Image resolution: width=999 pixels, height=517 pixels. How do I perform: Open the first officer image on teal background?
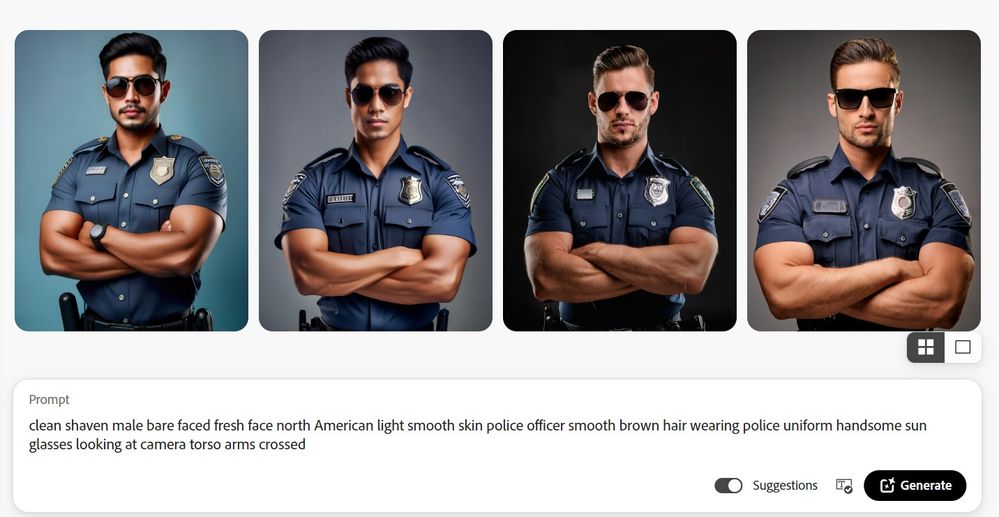click(x=131, y=180)
